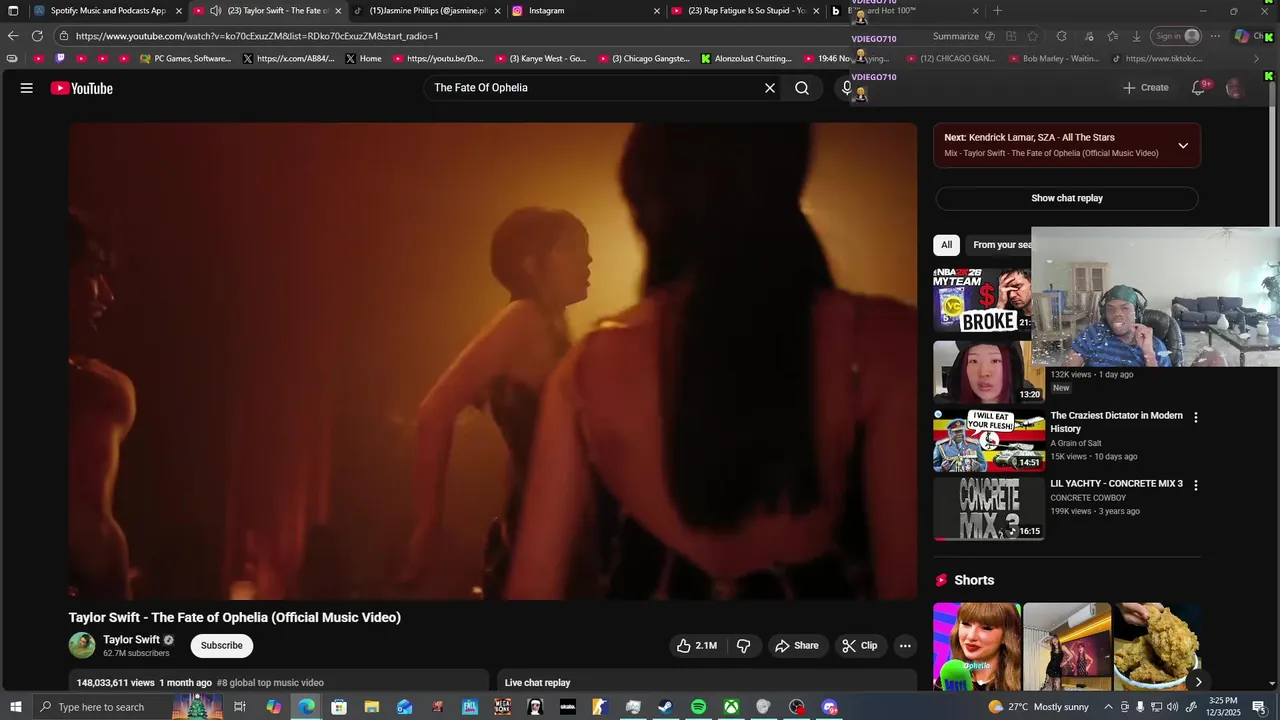The width and height of the screenshot is (1280, 720).
Task: Clip the video
Action: [x=860, y=646]
